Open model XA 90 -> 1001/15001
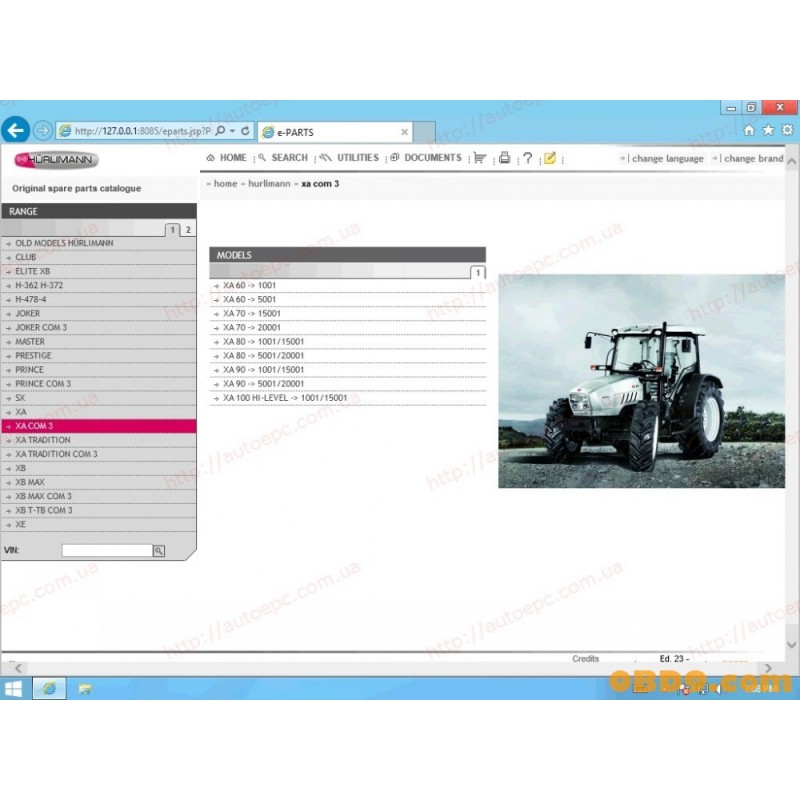Image resolution: width=800 pixels, height=800 pixels. pos(347,369)
